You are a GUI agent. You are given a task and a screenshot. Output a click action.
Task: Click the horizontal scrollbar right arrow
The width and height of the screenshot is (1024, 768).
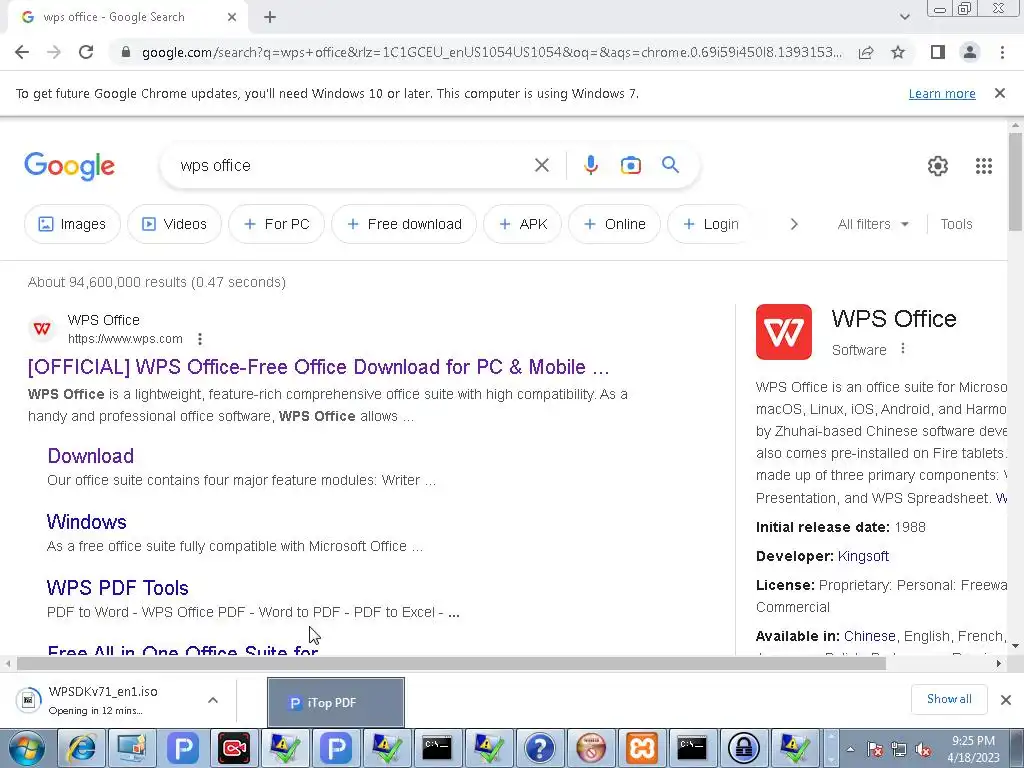pyautogui.click(x=999, y=664)
